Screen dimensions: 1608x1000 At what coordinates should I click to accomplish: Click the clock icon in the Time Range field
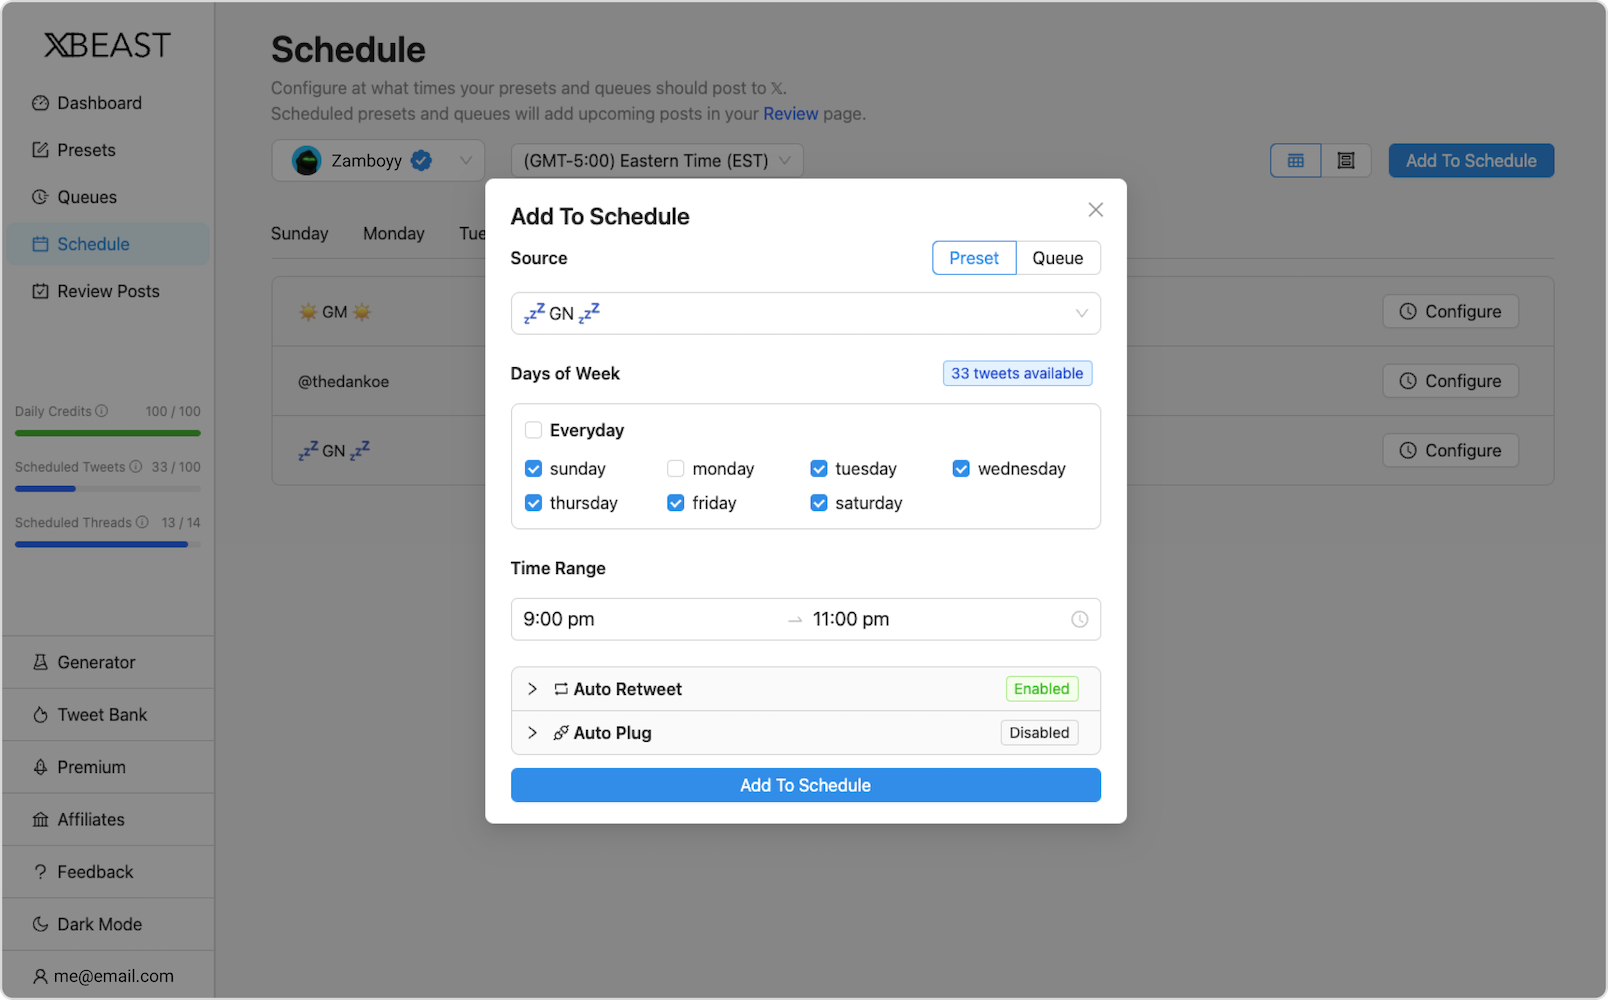[x=1079, y=619]
